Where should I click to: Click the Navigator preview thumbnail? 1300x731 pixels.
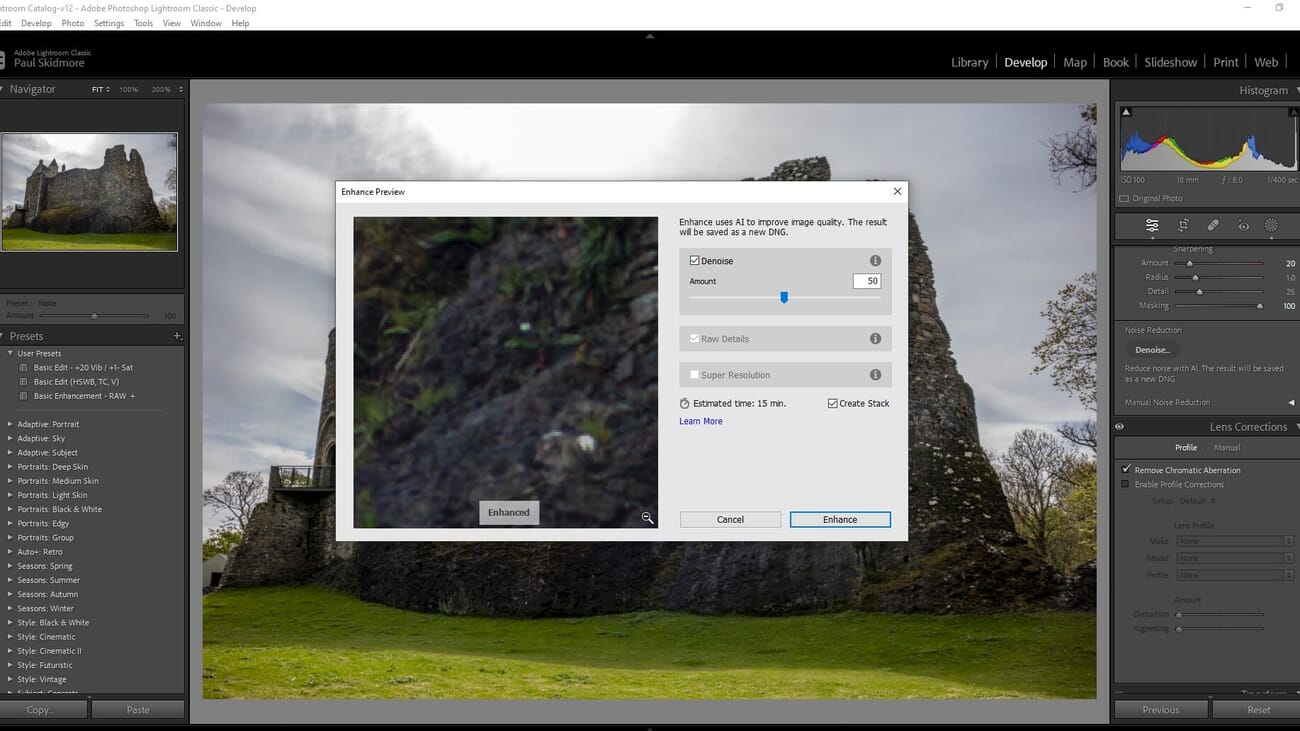coord(90,190)
